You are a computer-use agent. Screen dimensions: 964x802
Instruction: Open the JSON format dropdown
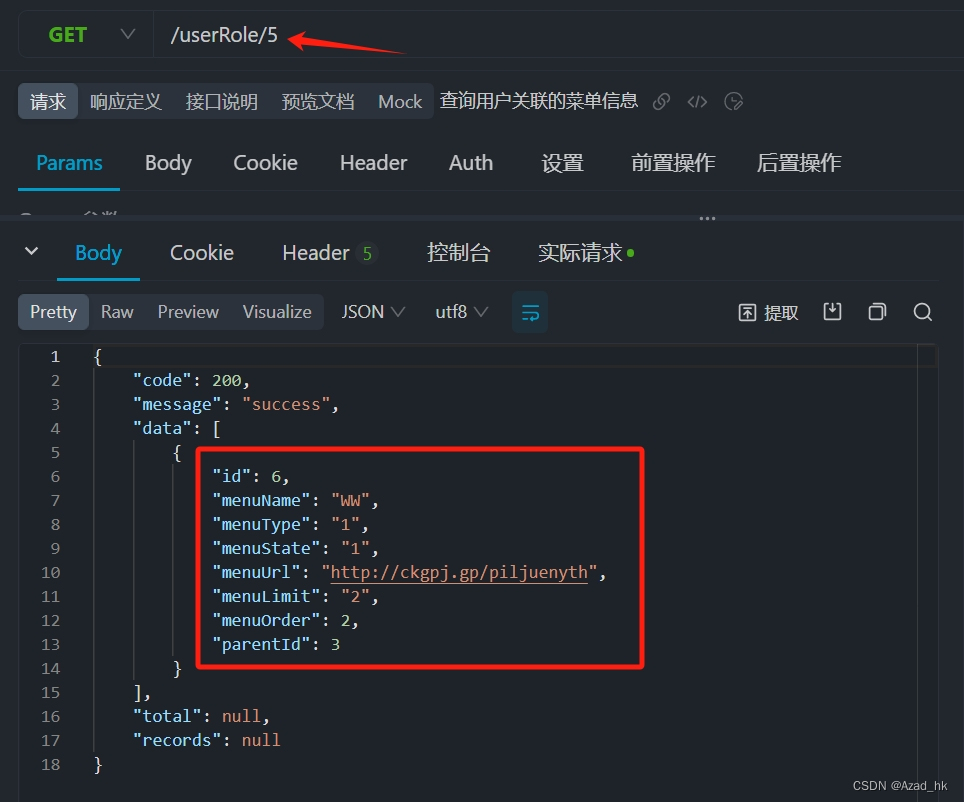pos(371,311)
